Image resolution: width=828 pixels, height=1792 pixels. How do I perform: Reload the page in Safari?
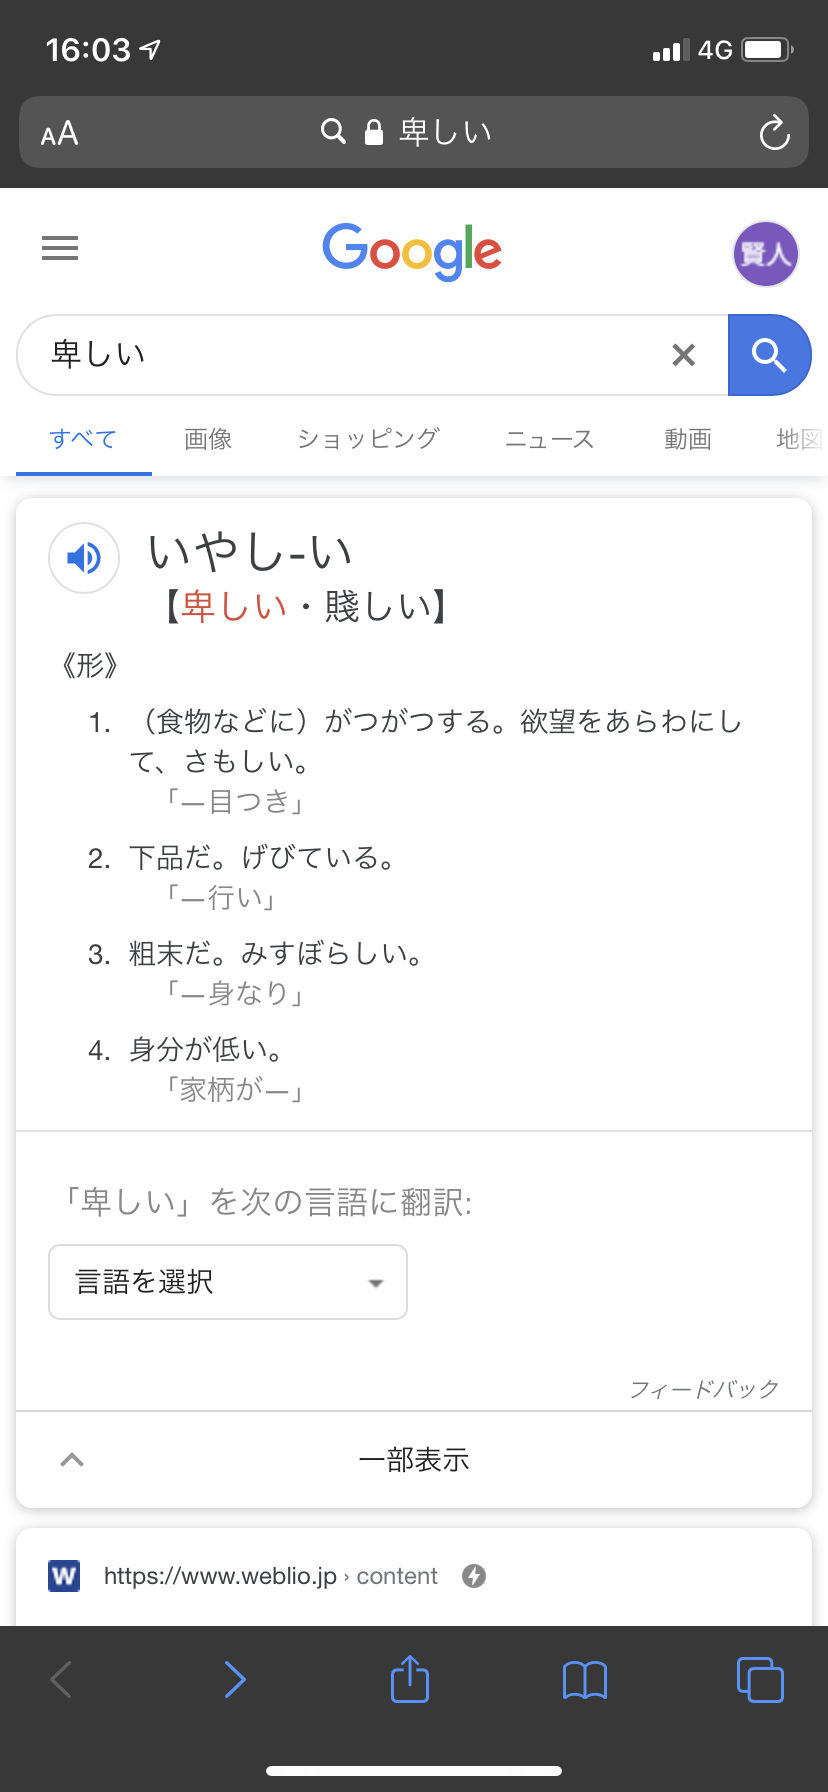(x=774, y=132)
